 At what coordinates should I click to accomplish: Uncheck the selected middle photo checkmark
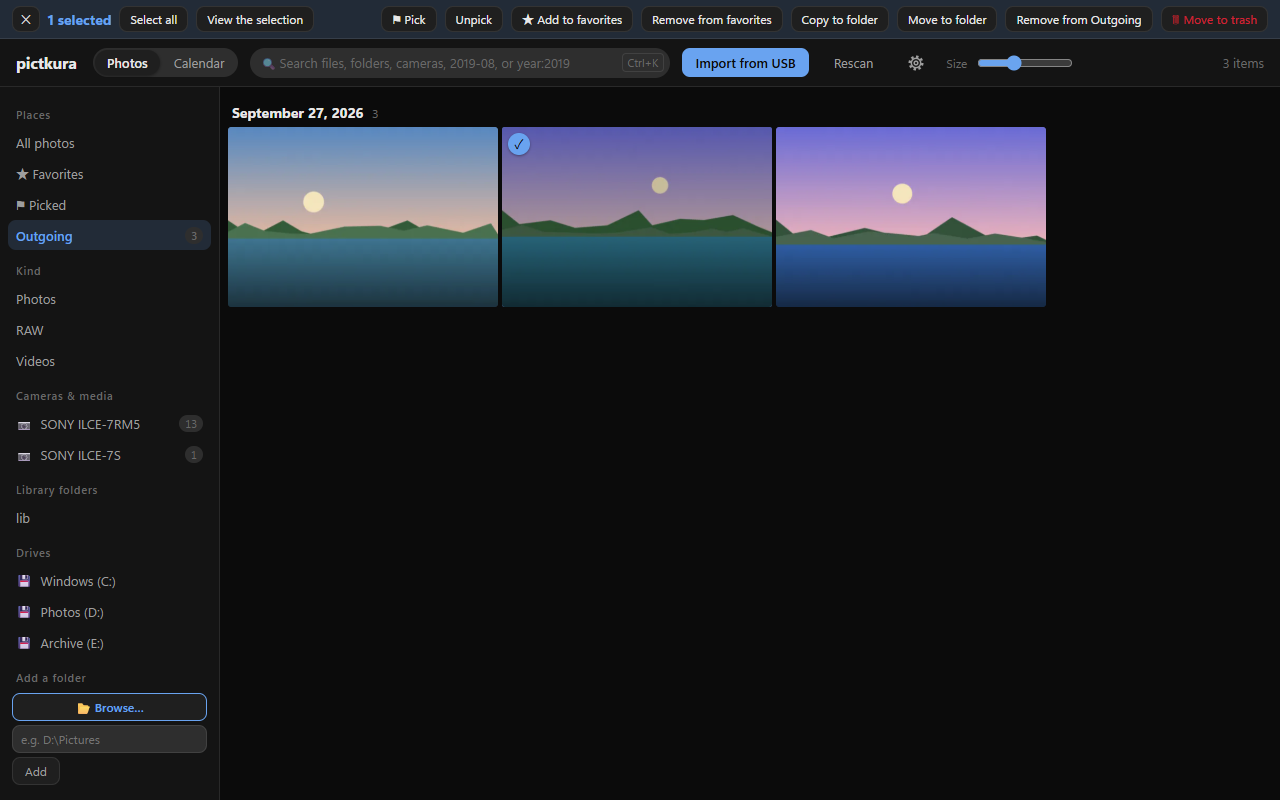click(x=518, y=144)
